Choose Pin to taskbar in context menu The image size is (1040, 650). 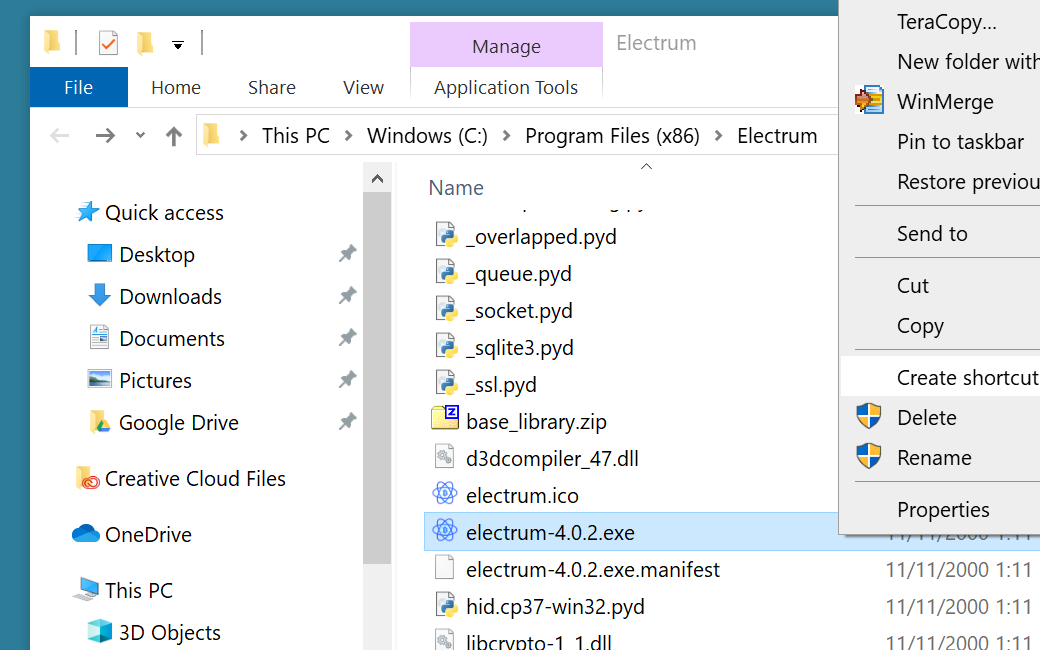[960, 141]
